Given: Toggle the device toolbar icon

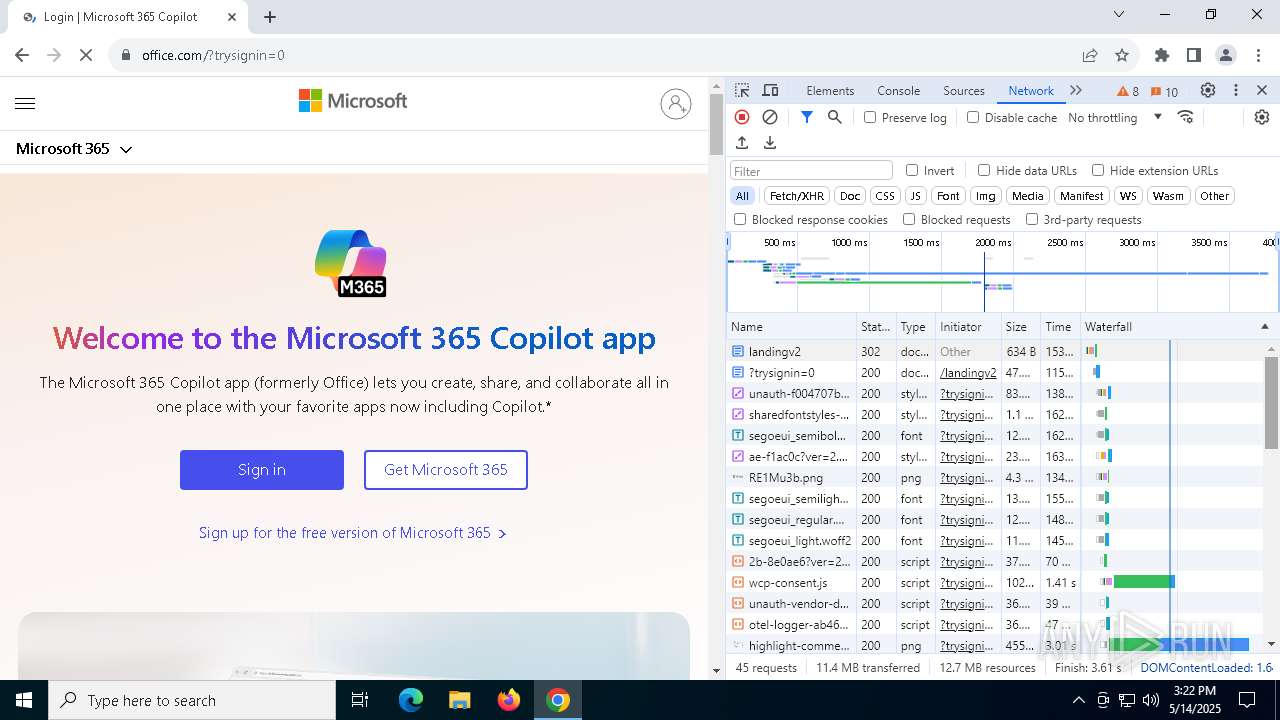Looking at the screenshot, I should [x=770, y=90].
